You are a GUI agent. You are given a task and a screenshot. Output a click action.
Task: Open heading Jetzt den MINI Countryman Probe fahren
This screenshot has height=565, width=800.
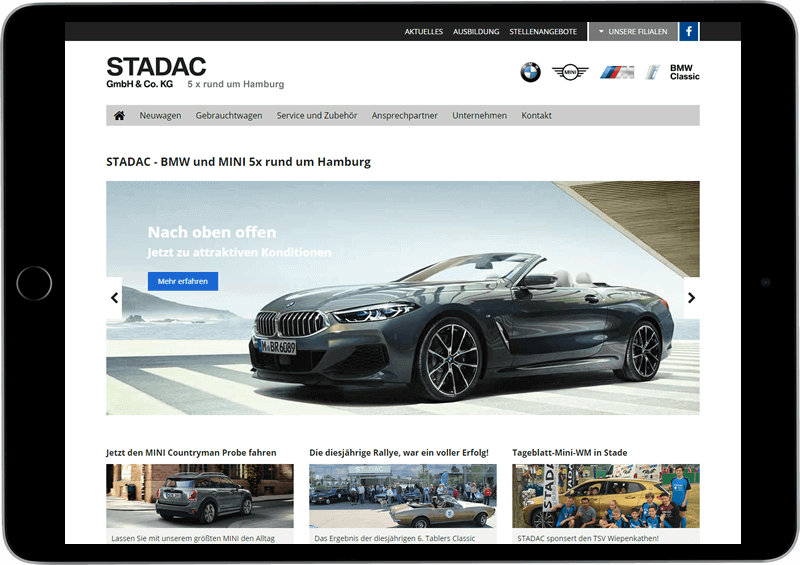click(191, 453)
